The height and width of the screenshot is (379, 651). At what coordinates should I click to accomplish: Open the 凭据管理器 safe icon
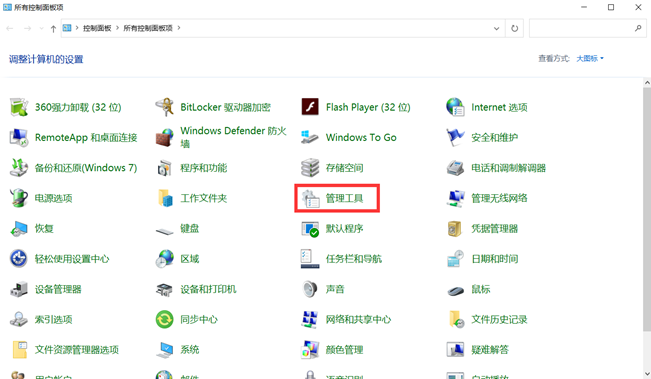[x=455, y=228]
